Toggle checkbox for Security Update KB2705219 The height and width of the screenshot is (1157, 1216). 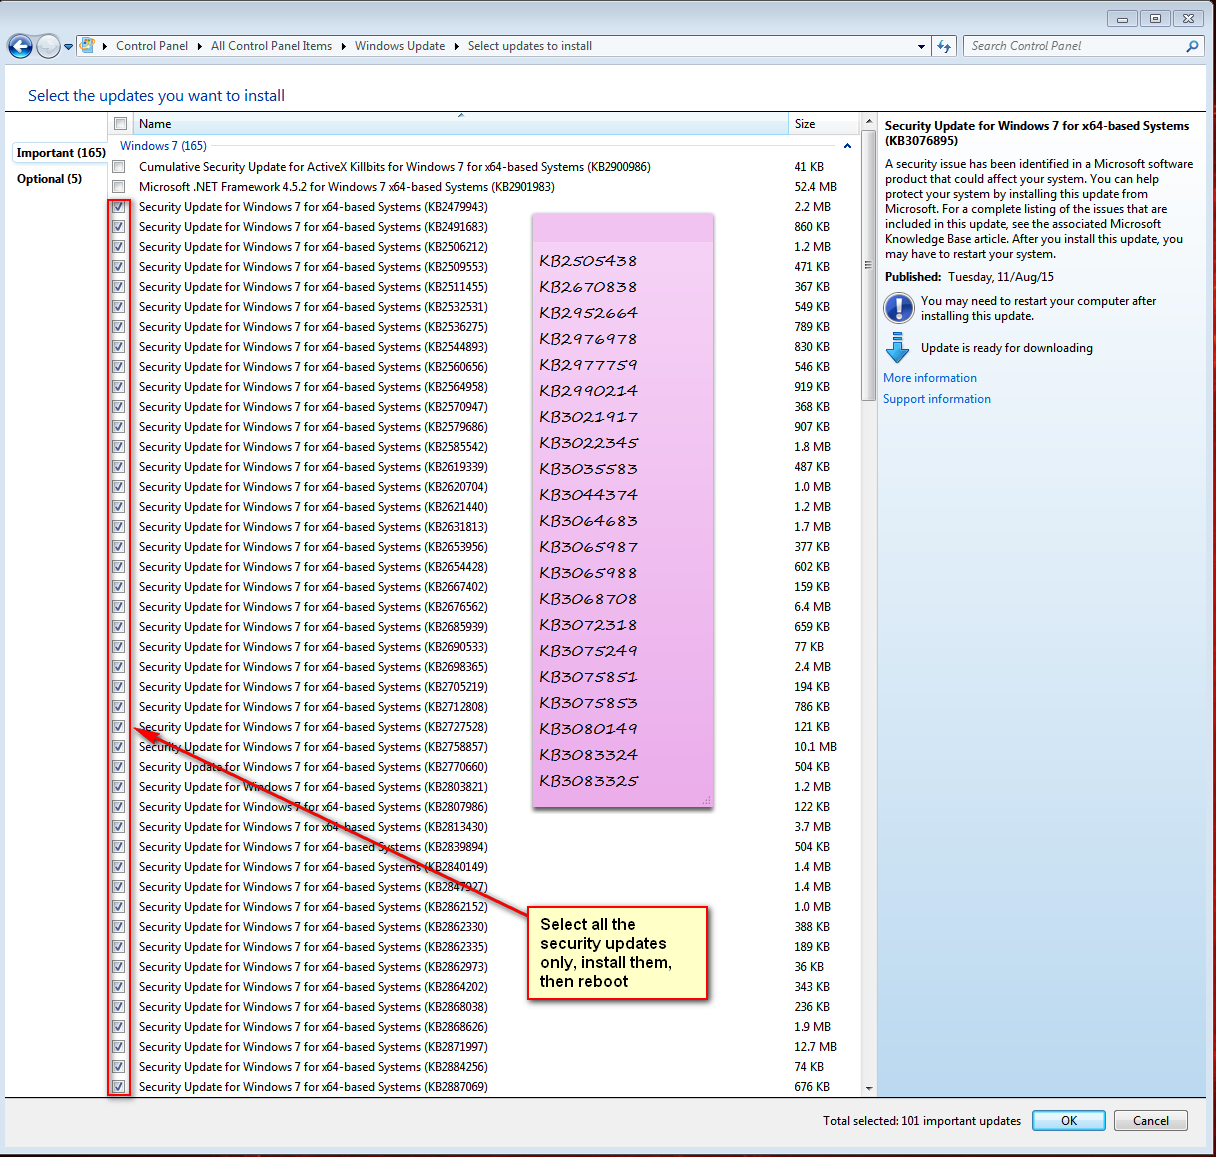pyautogui.click(x=119, y=687)
